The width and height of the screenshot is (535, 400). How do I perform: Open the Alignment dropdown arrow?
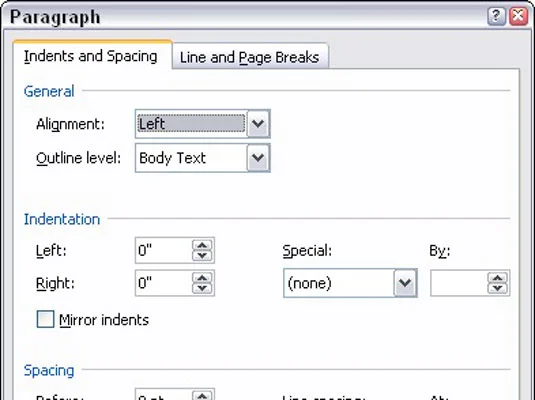(258, 124)
